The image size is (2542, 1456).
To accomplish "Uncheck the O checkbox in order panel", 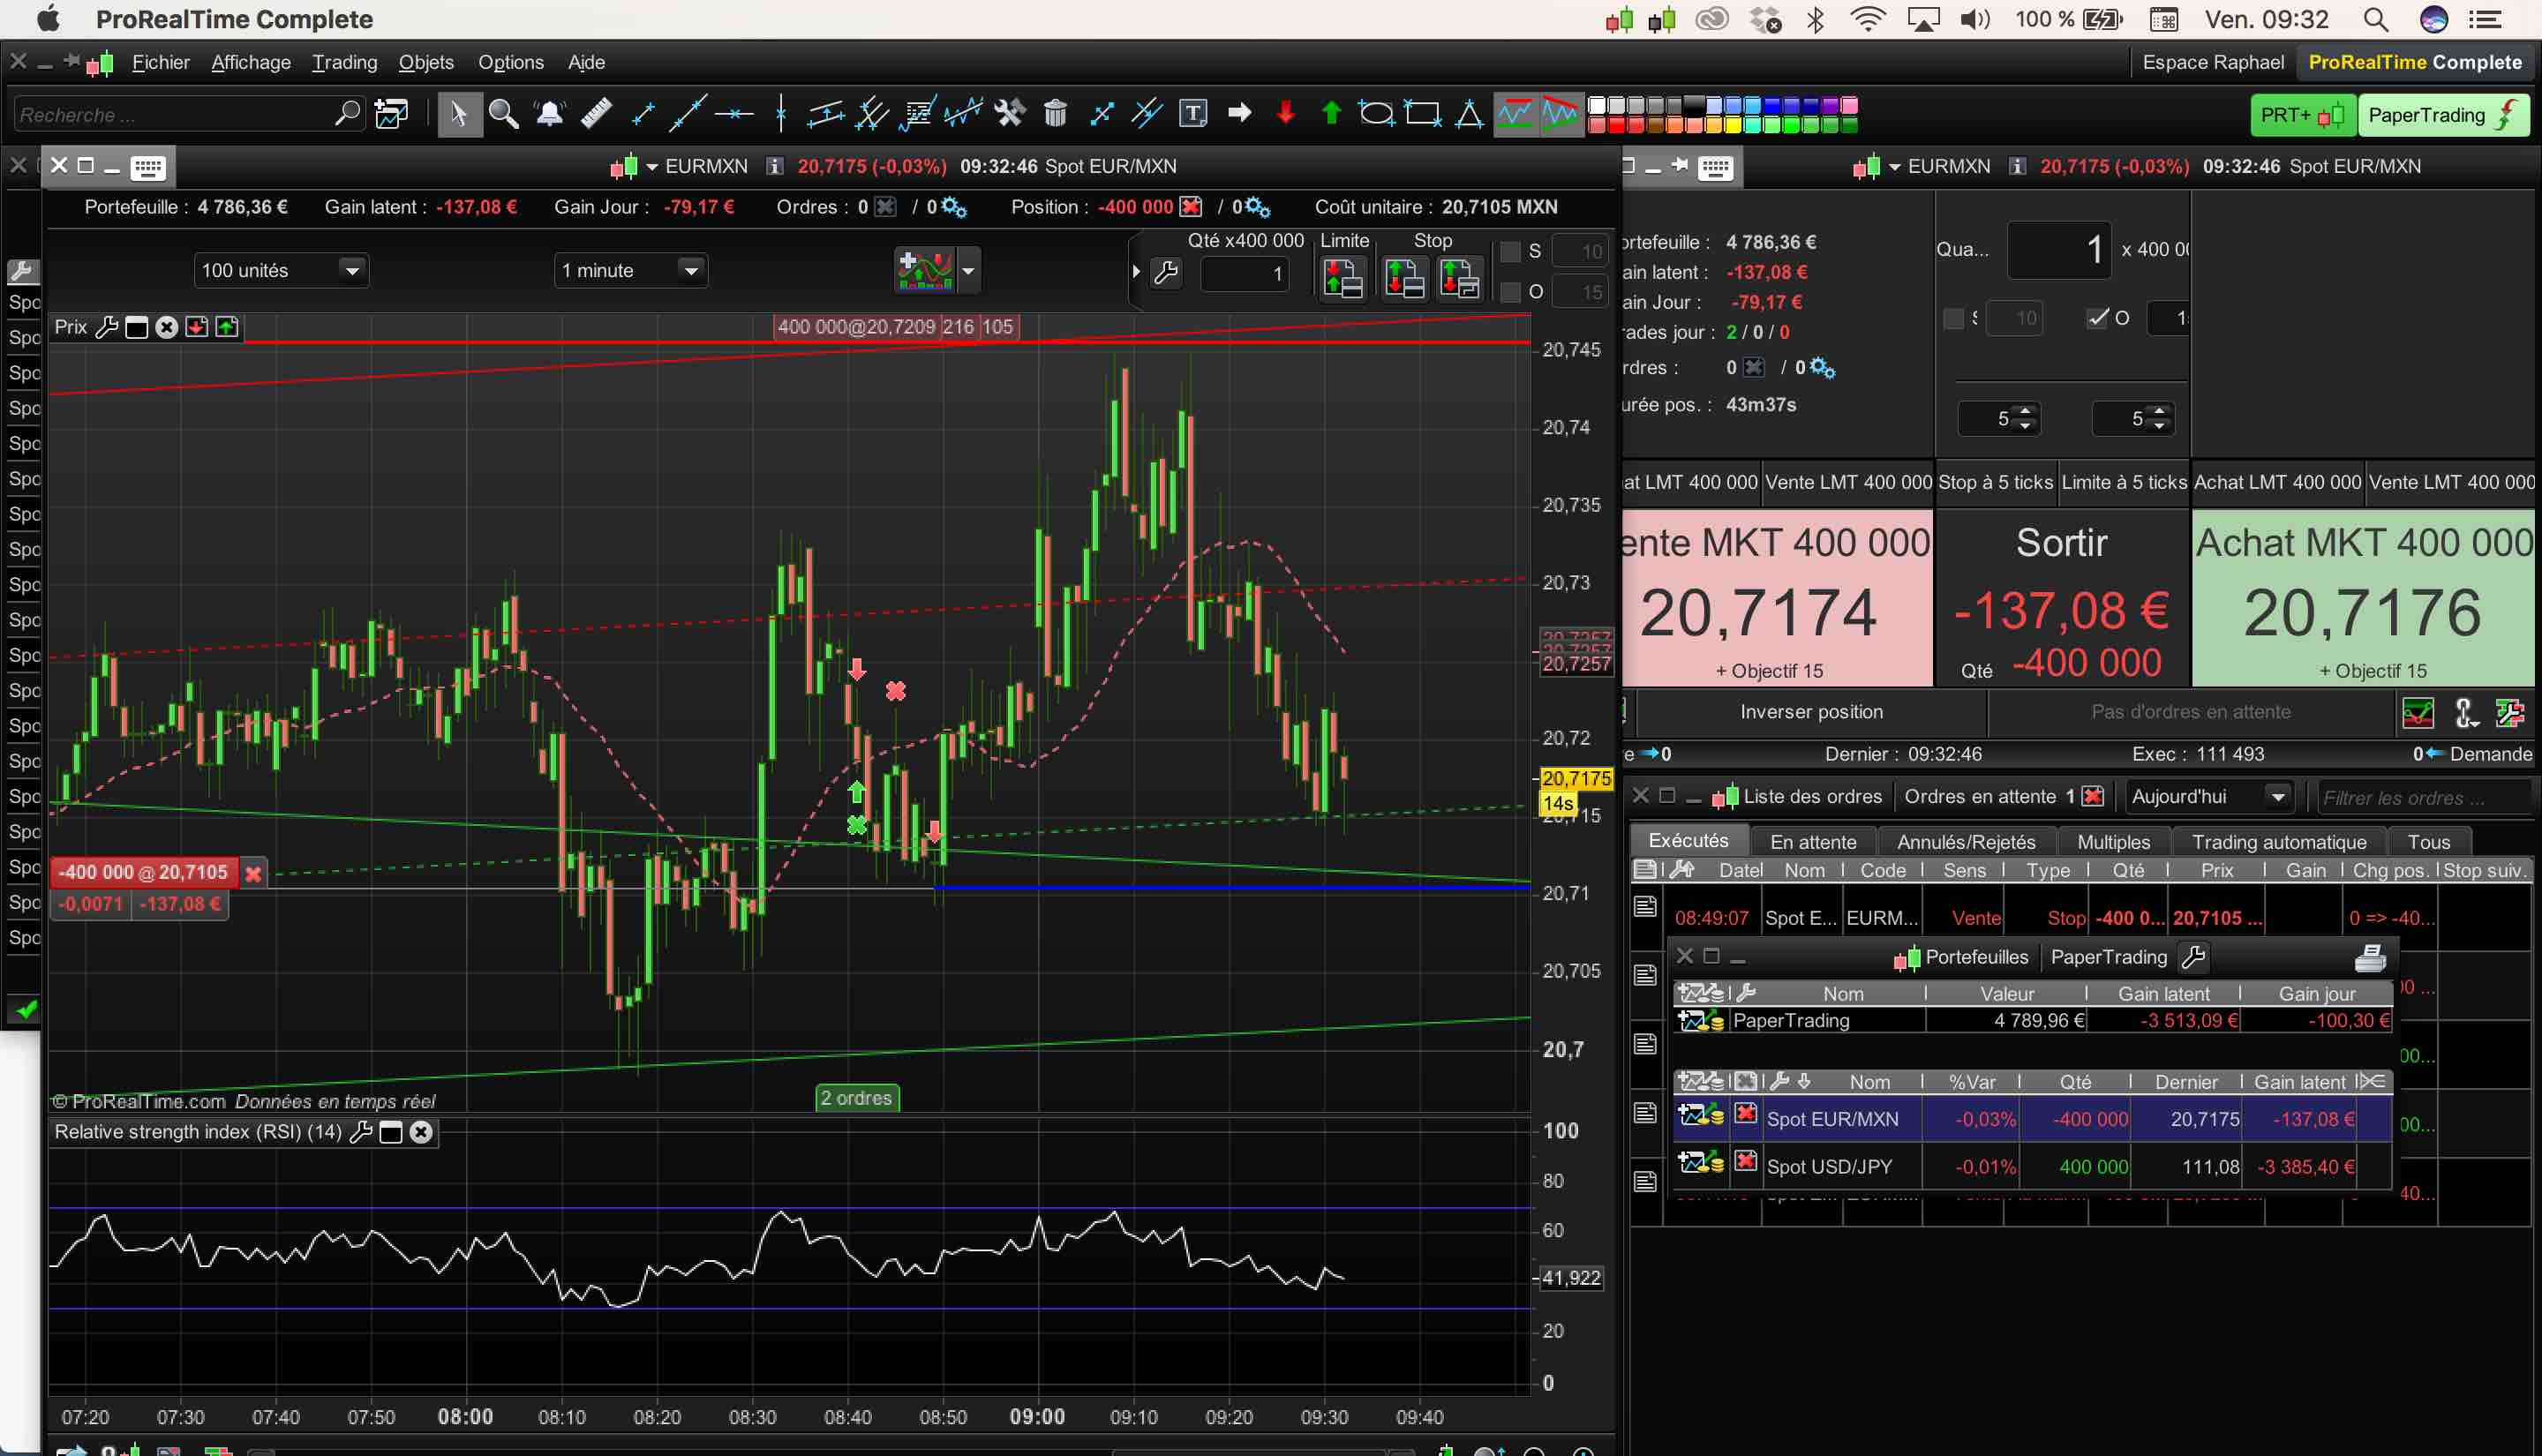I will (2097, 318).
